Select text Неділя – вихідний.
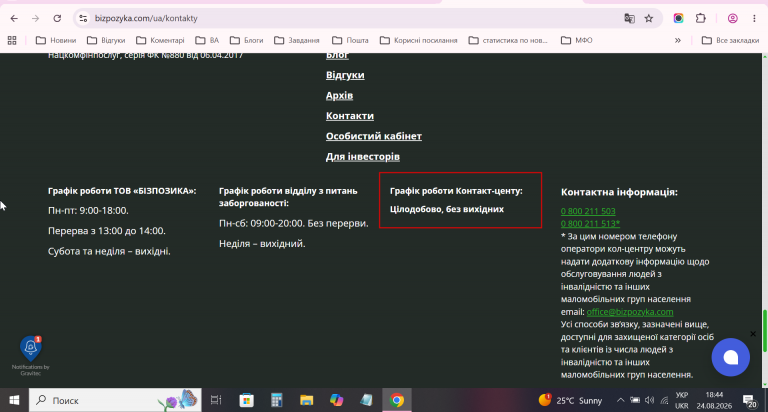The image size is (768, 412). click(x=262, y=244)
